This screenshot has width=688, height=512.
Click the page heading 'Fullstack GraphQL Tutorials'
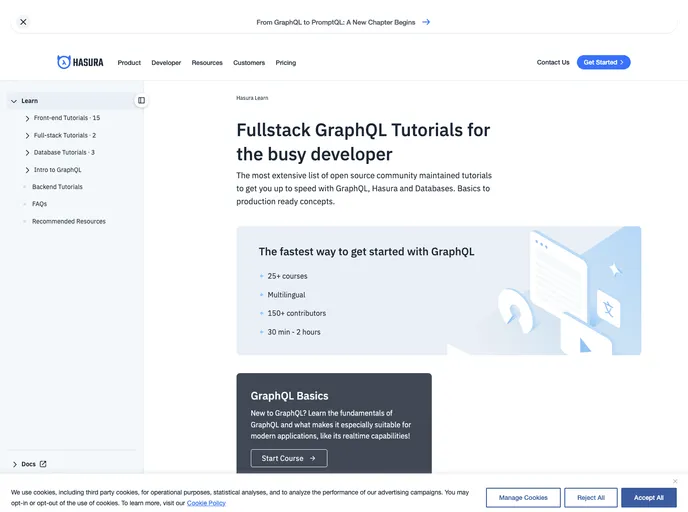click(363, 142)
